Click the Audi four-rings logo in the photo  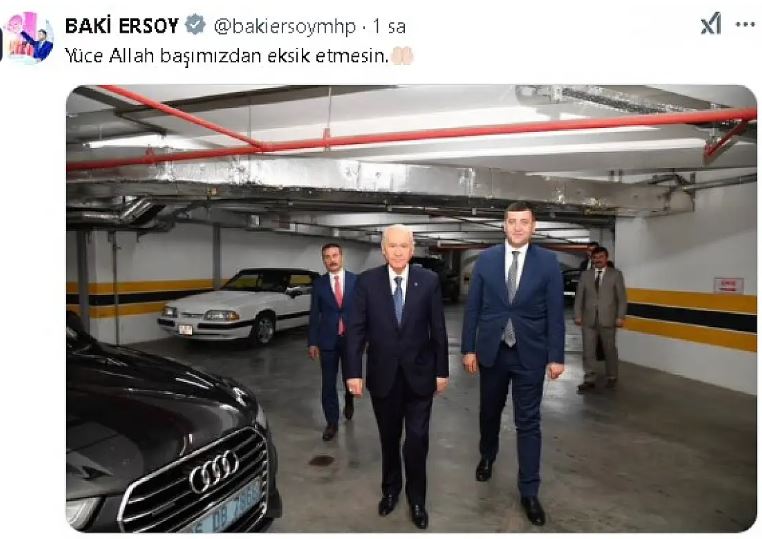click(x=214, y=471)
